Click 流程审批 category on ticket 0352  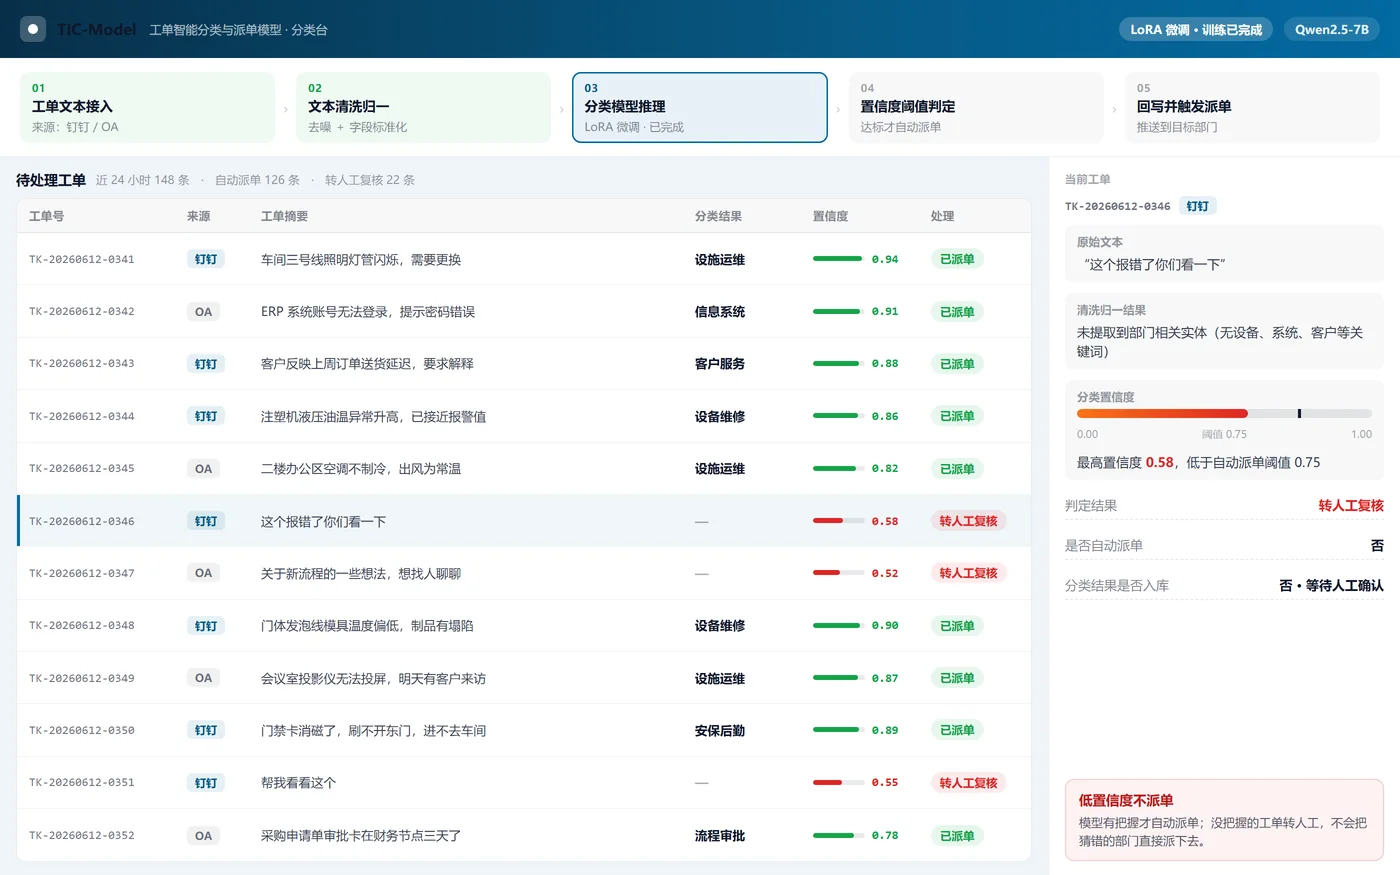pyautogui.click(x=720, y=836)
